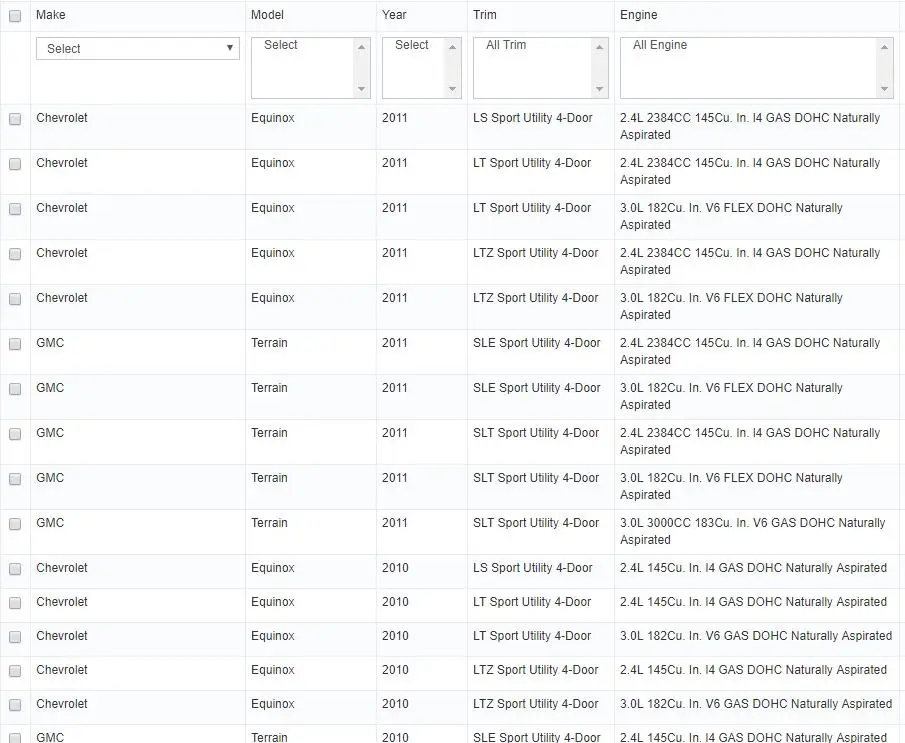Open the Make Select dropdown
The height and width of the screenshot is (743, 905).
138,48
